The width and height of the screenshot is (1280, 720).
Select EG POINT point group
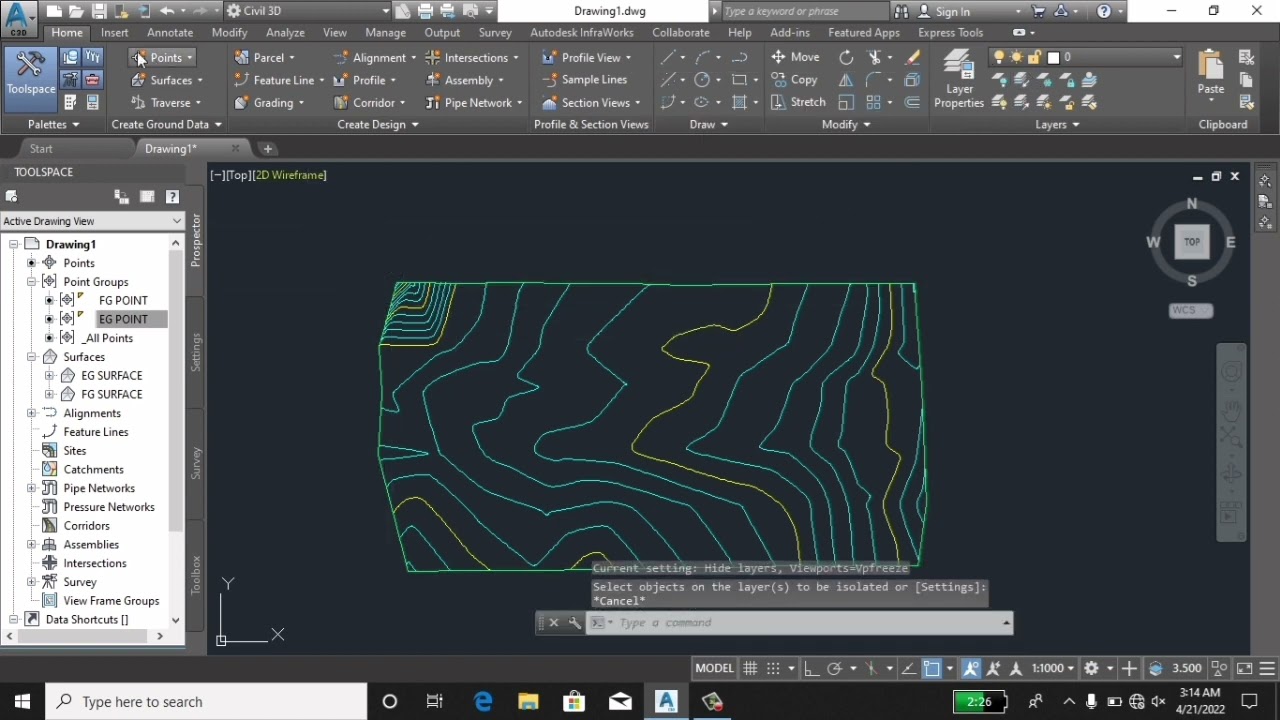pyautogui.click(x=123, y=319)
